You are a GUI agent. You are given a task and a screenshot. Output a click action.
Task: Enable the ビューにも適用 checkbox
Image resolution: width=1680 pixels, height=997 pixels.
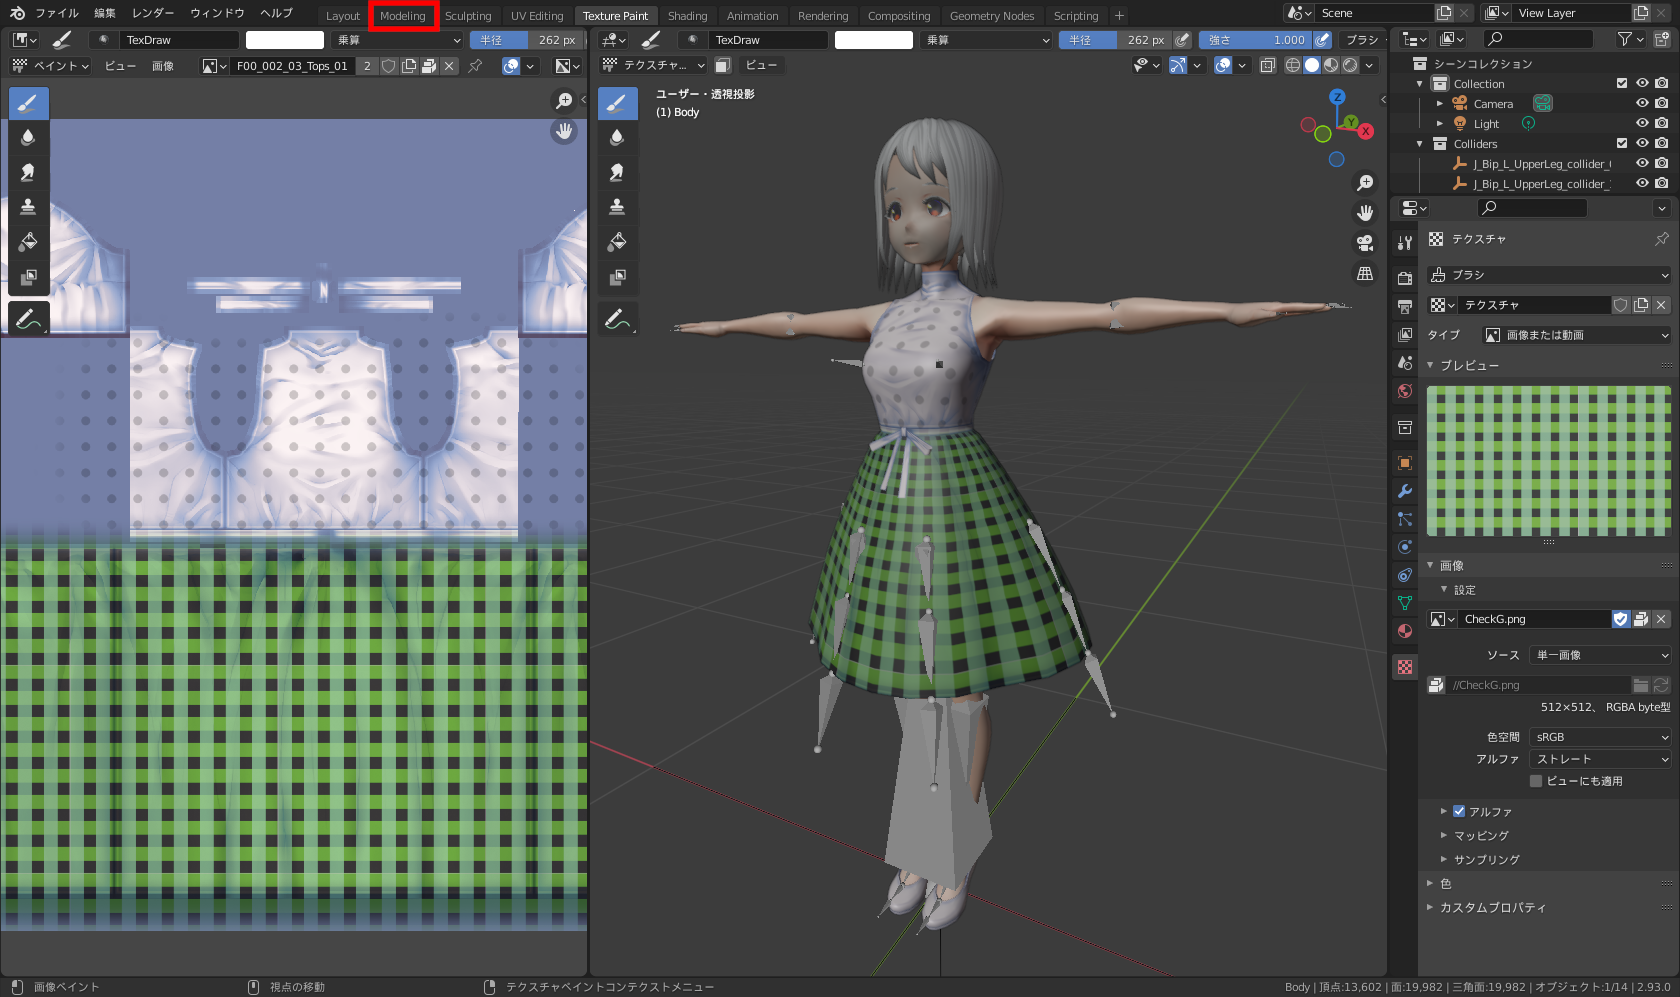click(1536, 781)
